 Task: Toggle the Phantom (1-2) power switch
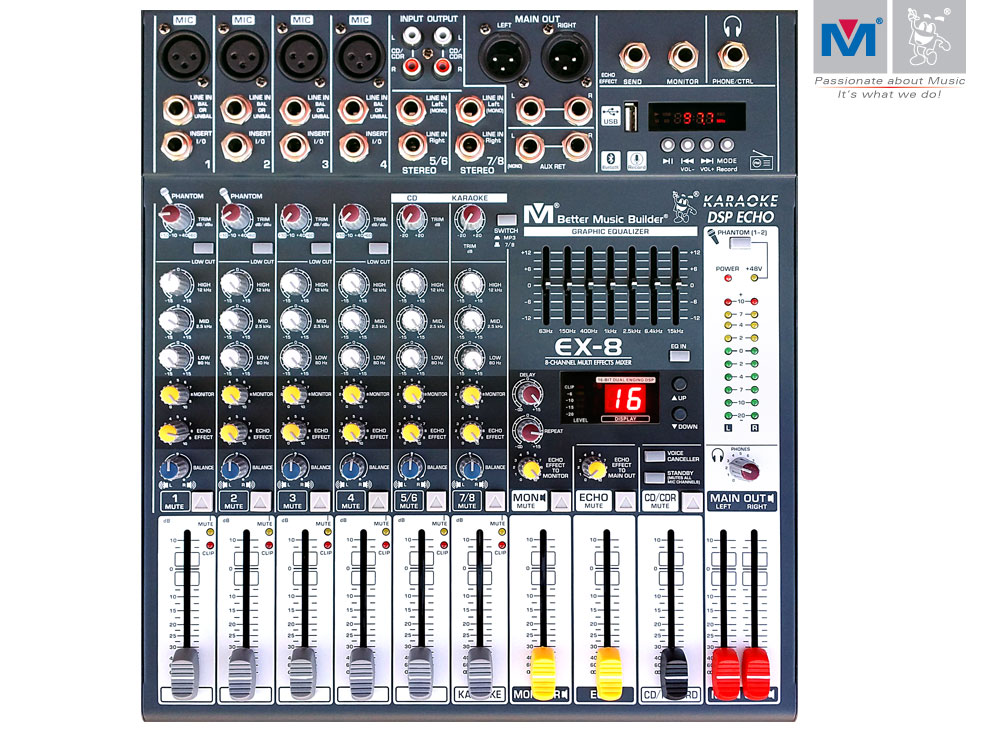tap(740, 243)
